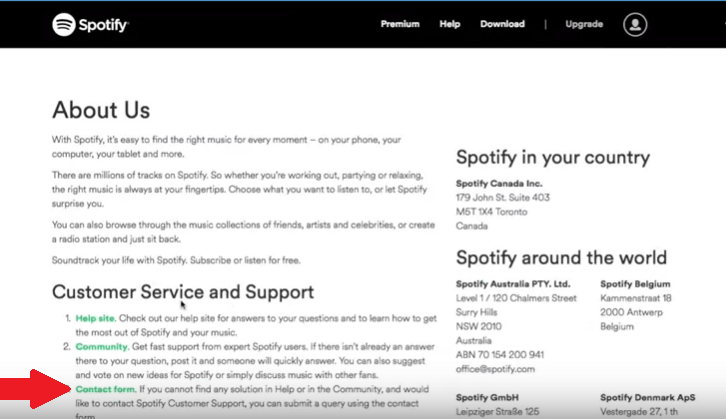Go to Help in the top navigation

(450, 24)
